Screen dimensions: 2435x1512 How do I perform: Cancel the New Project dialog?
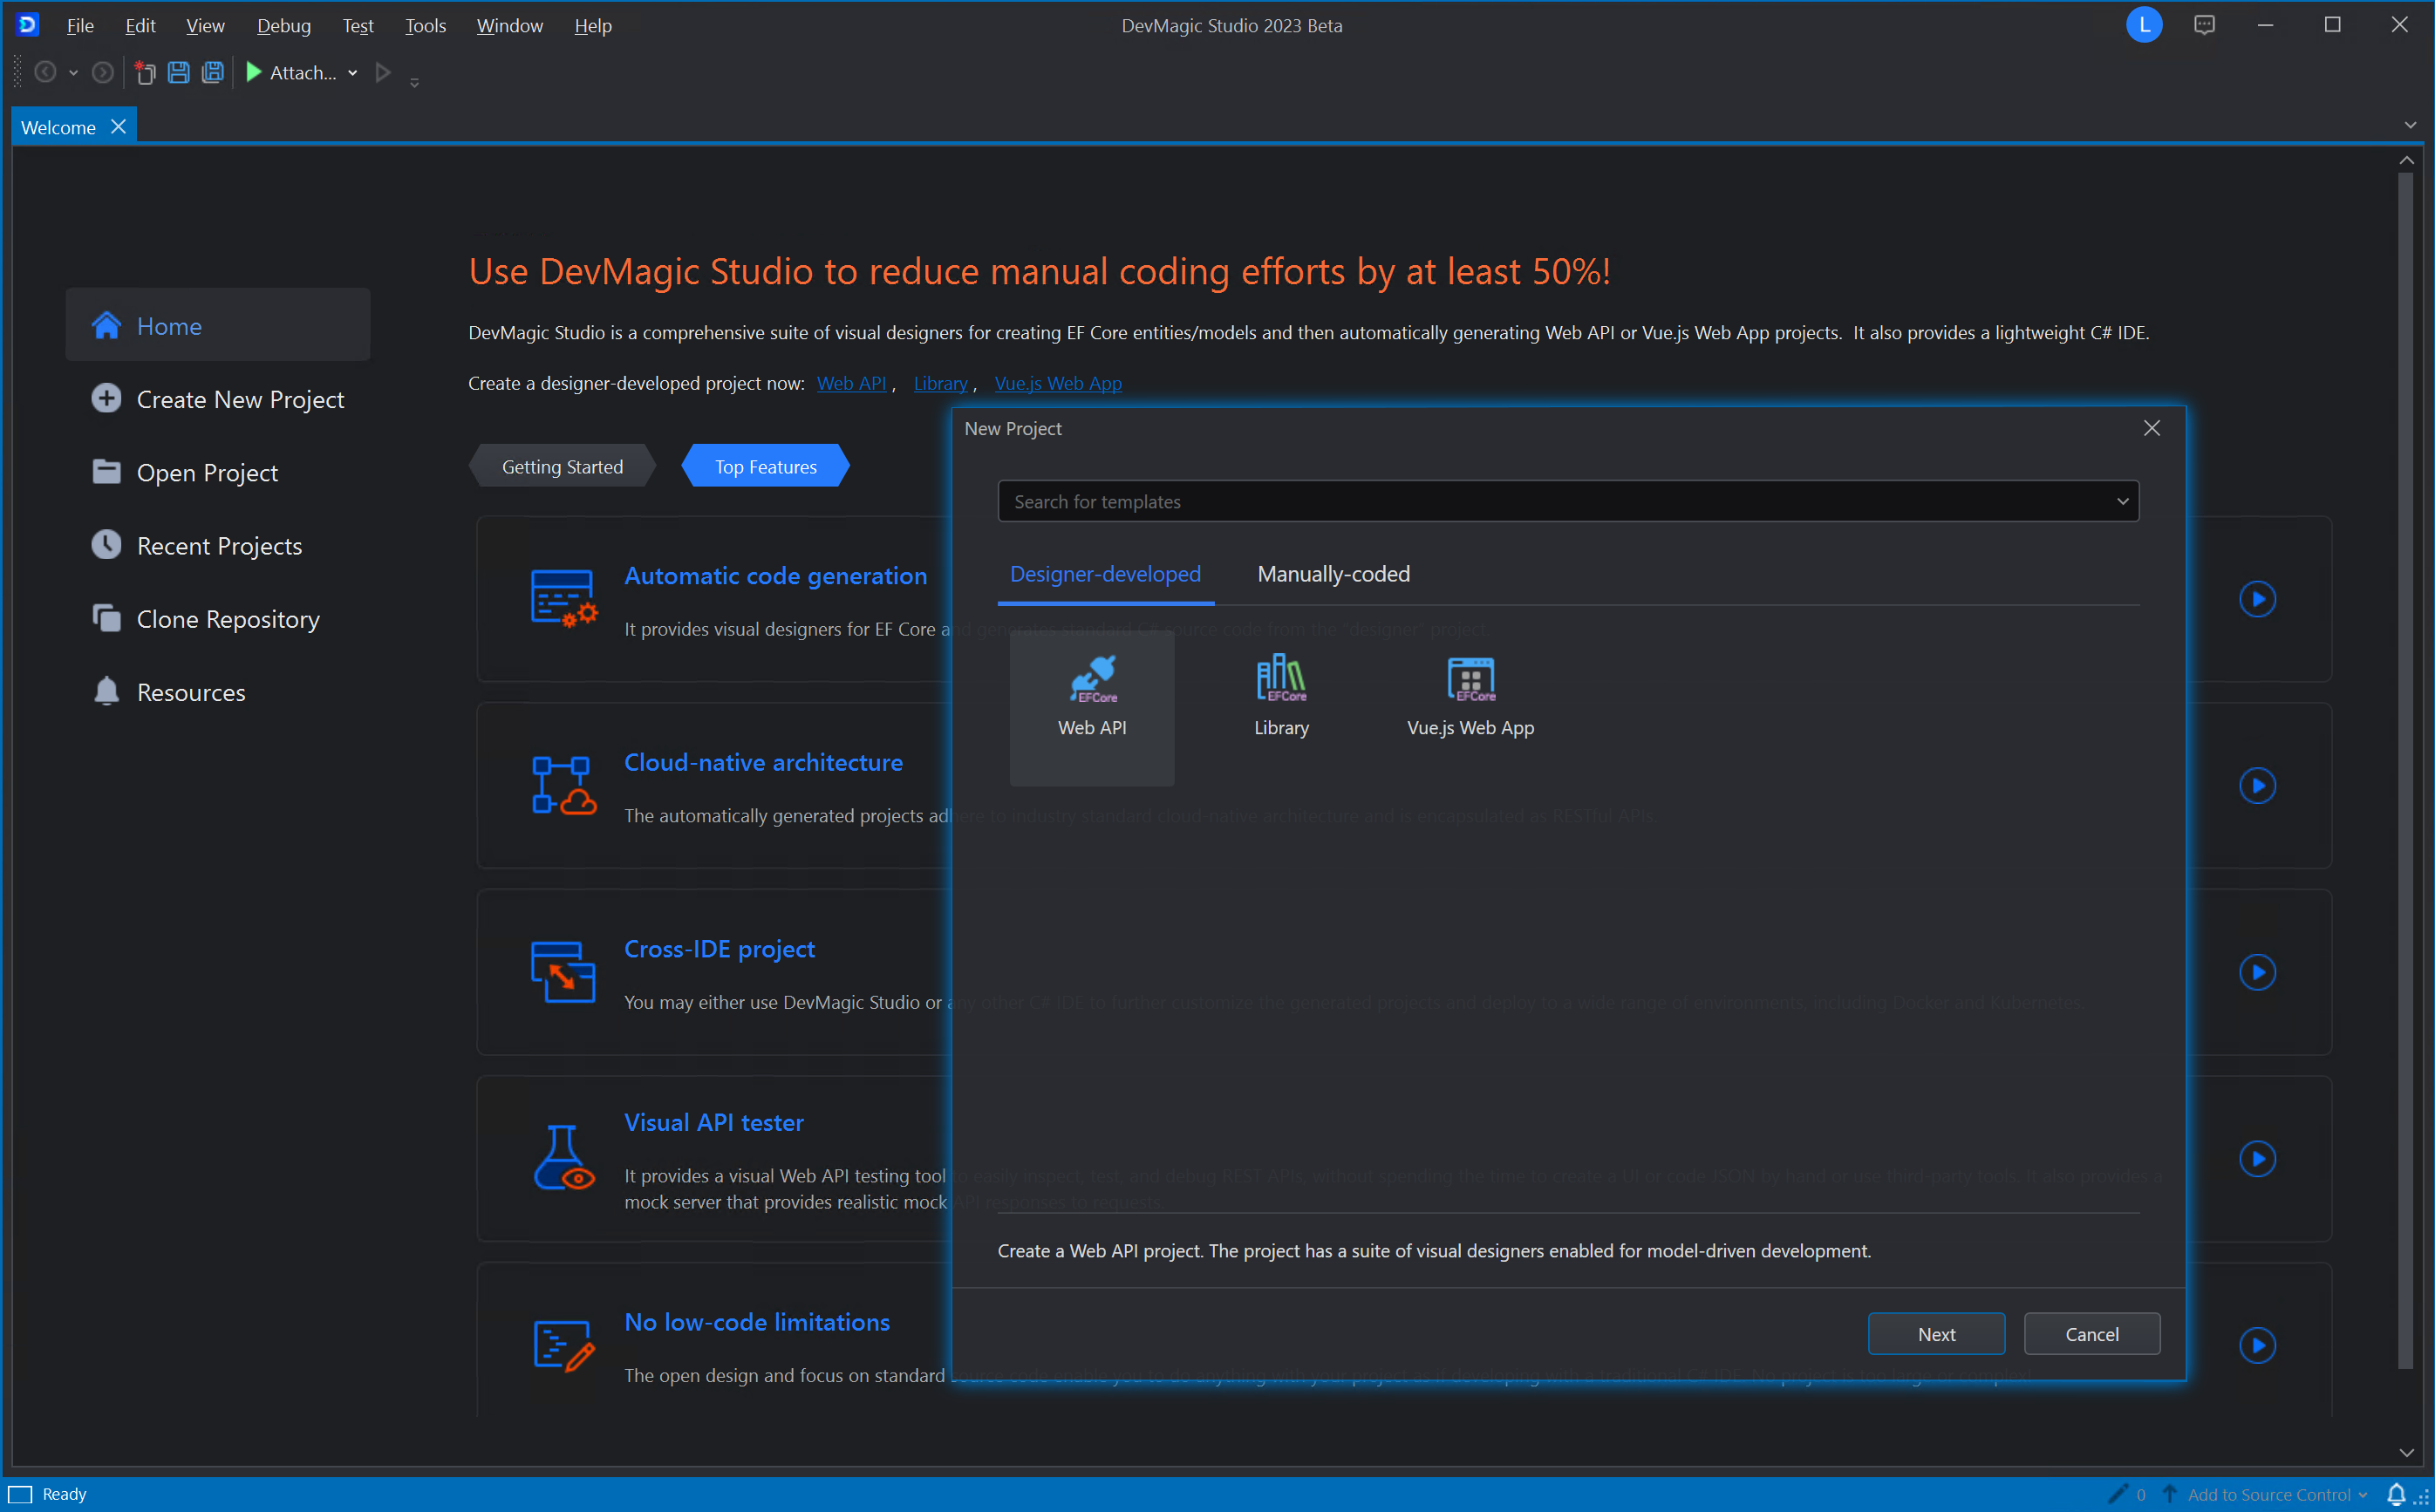[2092, 1334]
